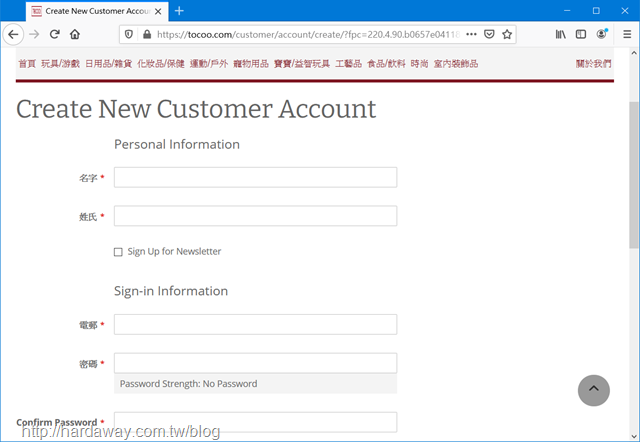Open a new tab with plus button
Screen dimensions: 640x442
pos(179,11)
